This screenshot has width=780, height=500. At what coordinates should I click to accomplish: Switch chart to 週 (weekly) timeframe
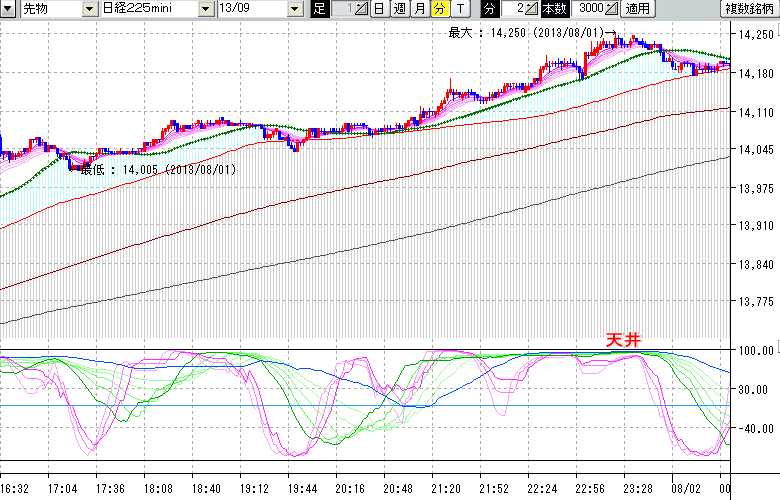[x=399, y=9]
